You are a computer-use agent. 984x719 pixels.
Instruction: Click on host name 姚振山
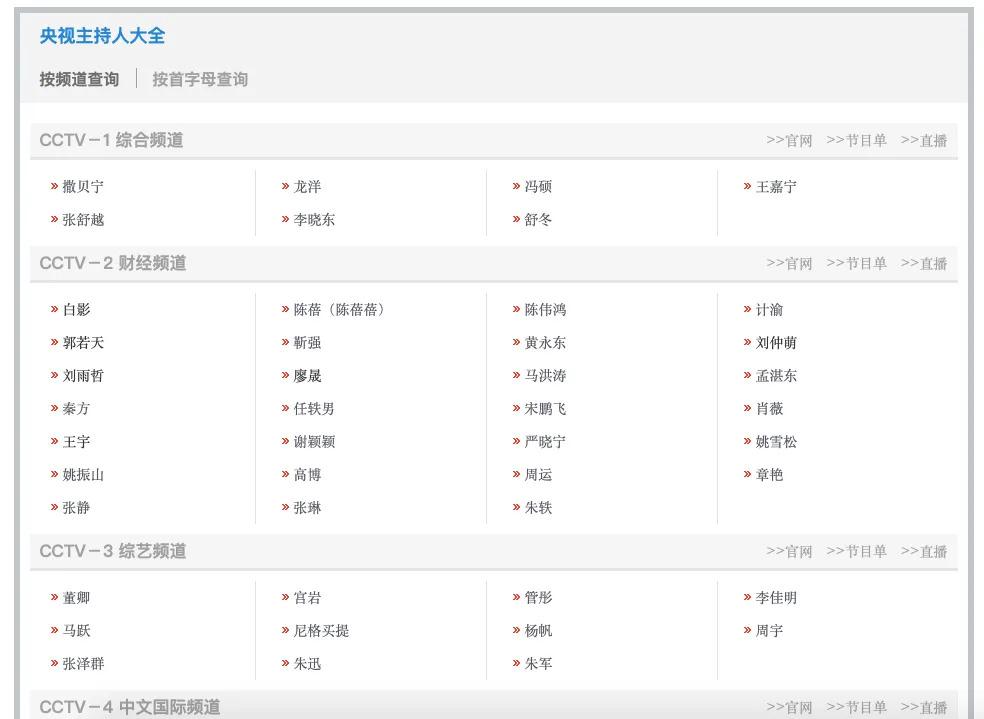coord(83,475)
